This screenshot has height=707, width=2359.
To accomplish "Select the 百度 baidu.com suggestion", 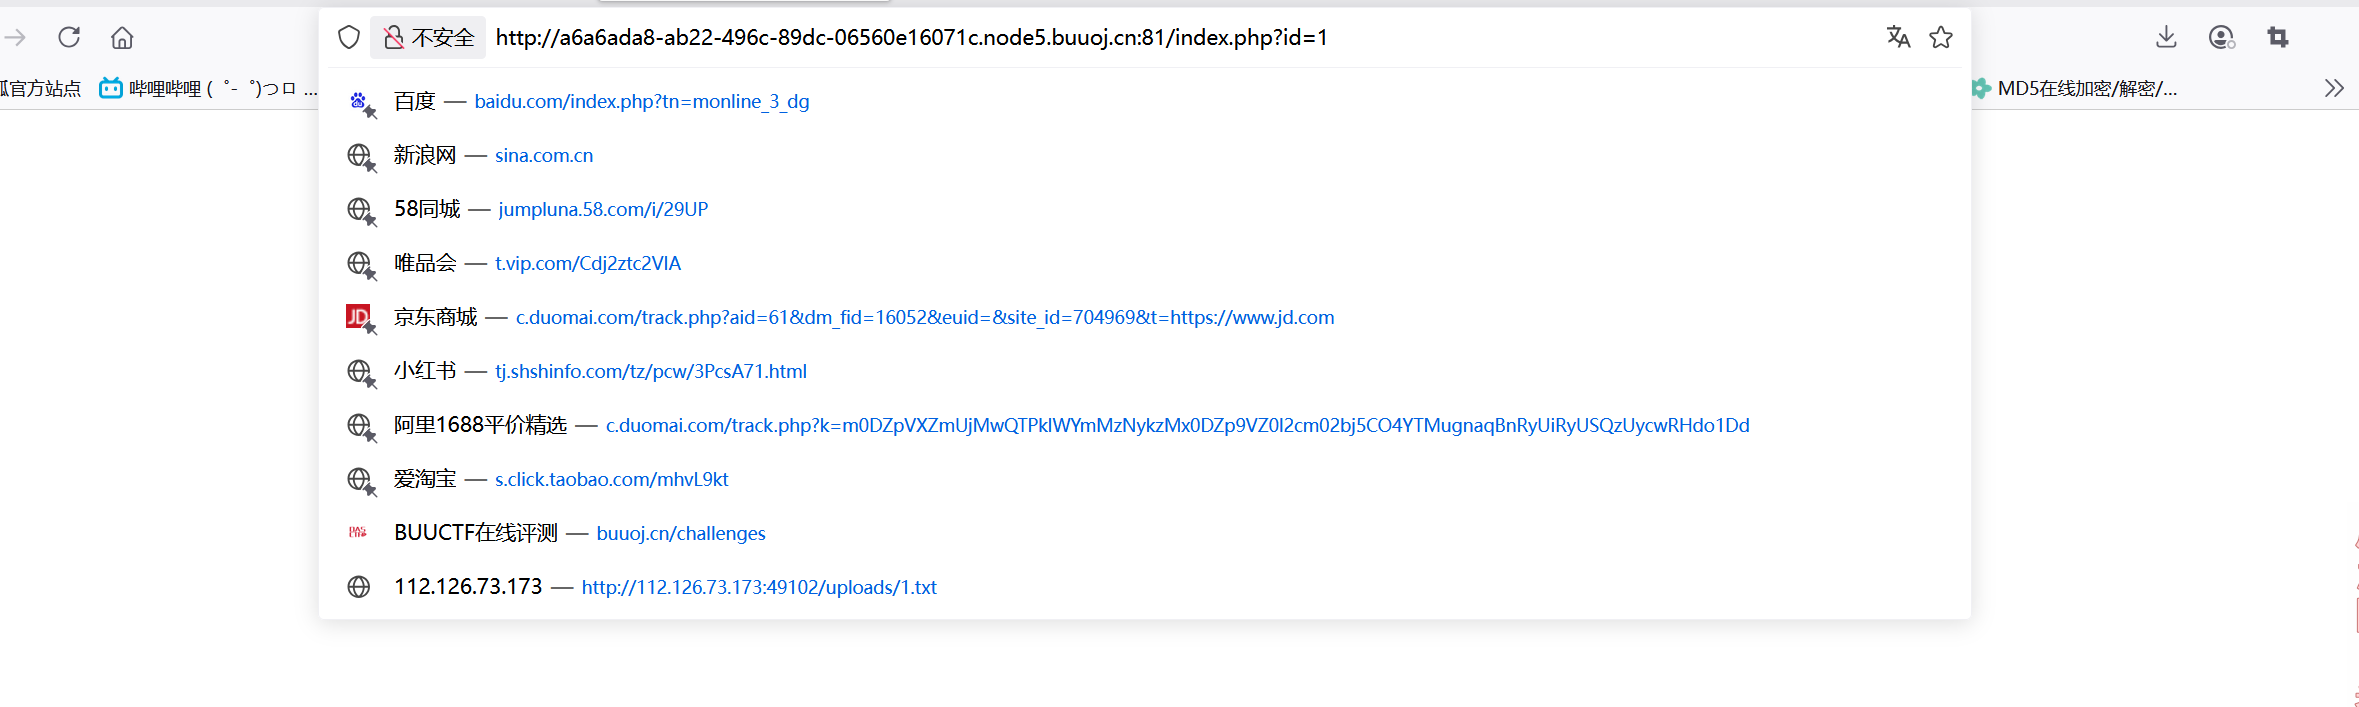I will tap(600, 101).
